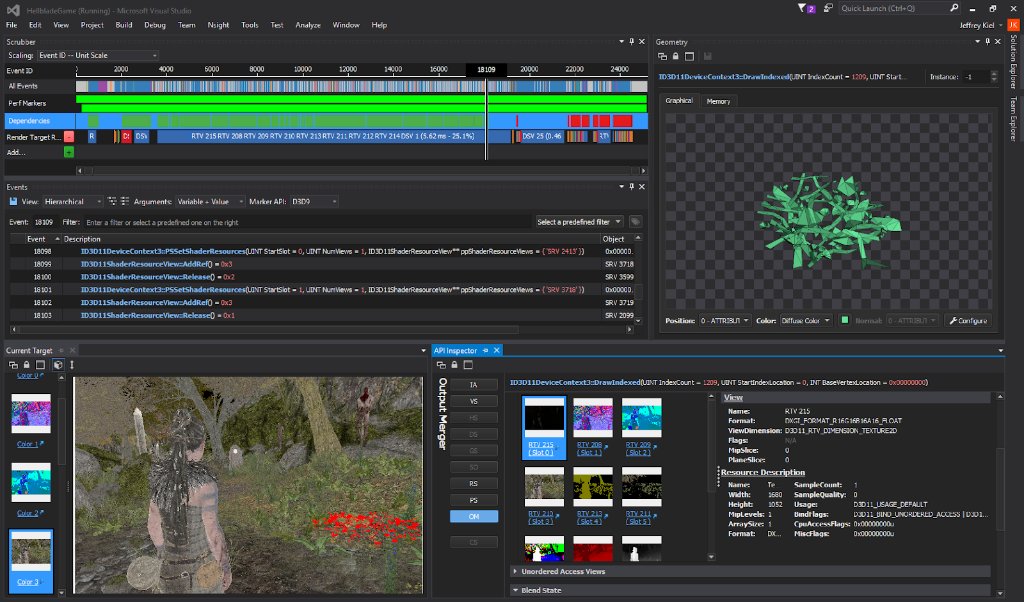Select event row 18101 in the Events list

323,290
